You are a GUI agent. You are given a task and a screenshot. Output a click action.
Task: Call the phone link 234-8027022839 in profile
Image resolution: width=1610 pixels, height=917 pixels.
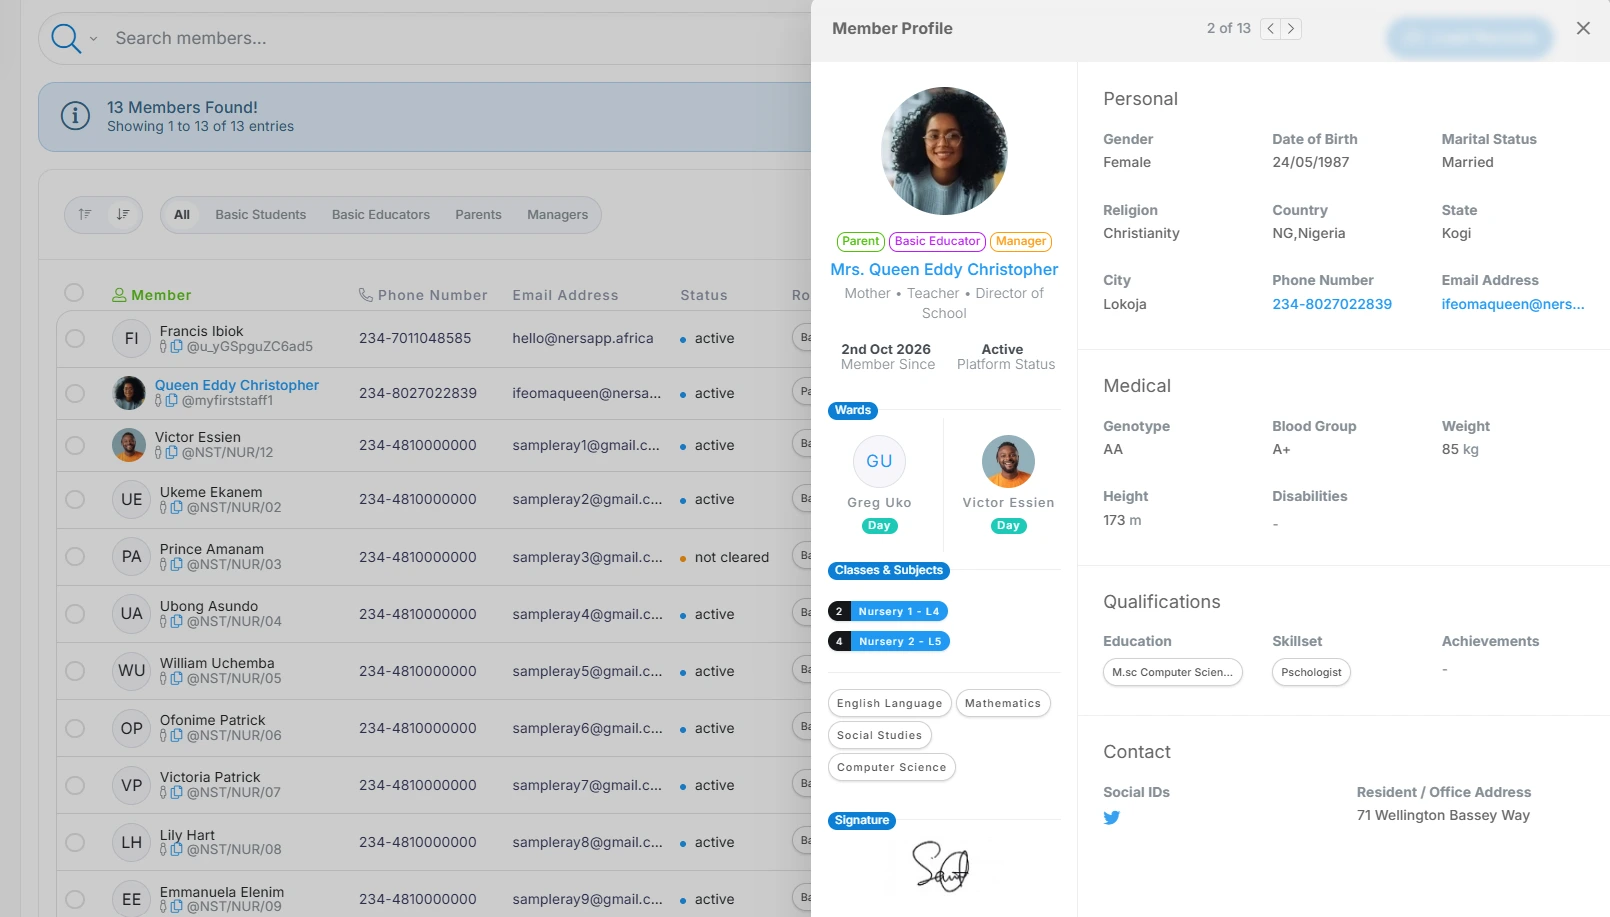(x=1332, y=304)
